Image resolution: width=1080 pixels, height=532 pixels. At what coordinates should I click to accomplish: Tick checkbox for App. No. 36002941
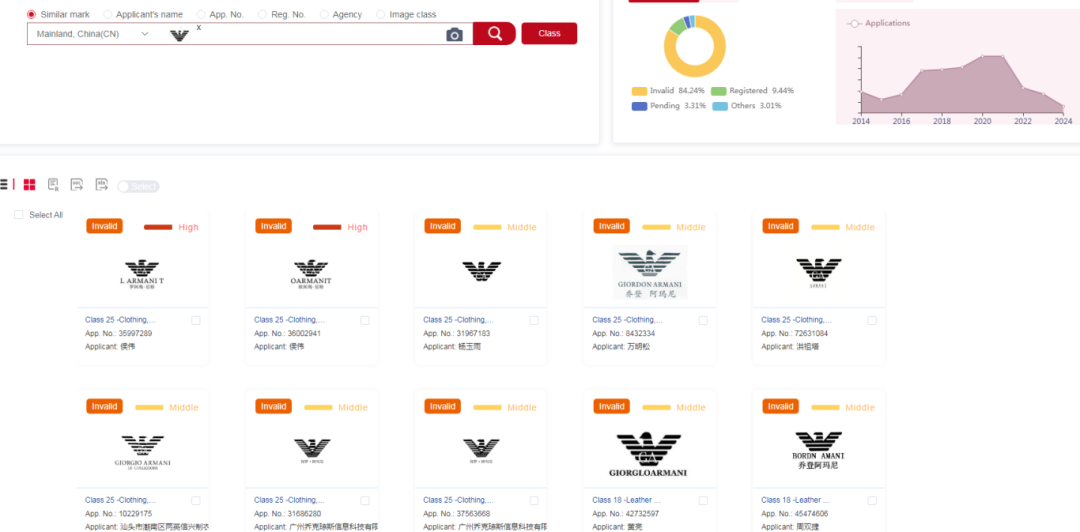click(364, 320)
